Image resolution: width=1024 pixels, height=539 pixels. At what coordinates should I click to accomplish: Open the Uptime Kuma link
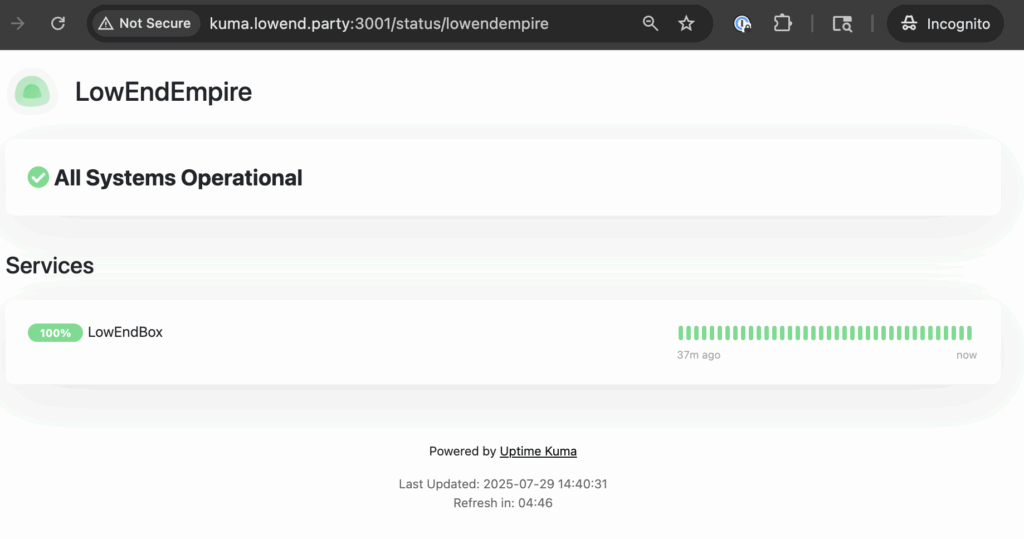pyautogui.click(x=538, y=451)
